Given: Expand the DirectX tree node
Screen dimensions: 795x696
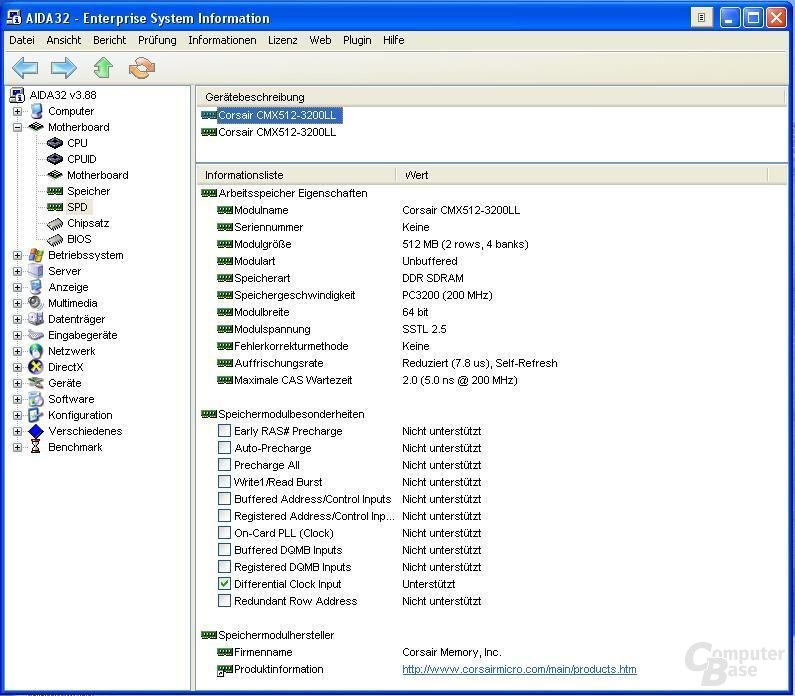Looking at the screenshot, I should coord(17,367).
